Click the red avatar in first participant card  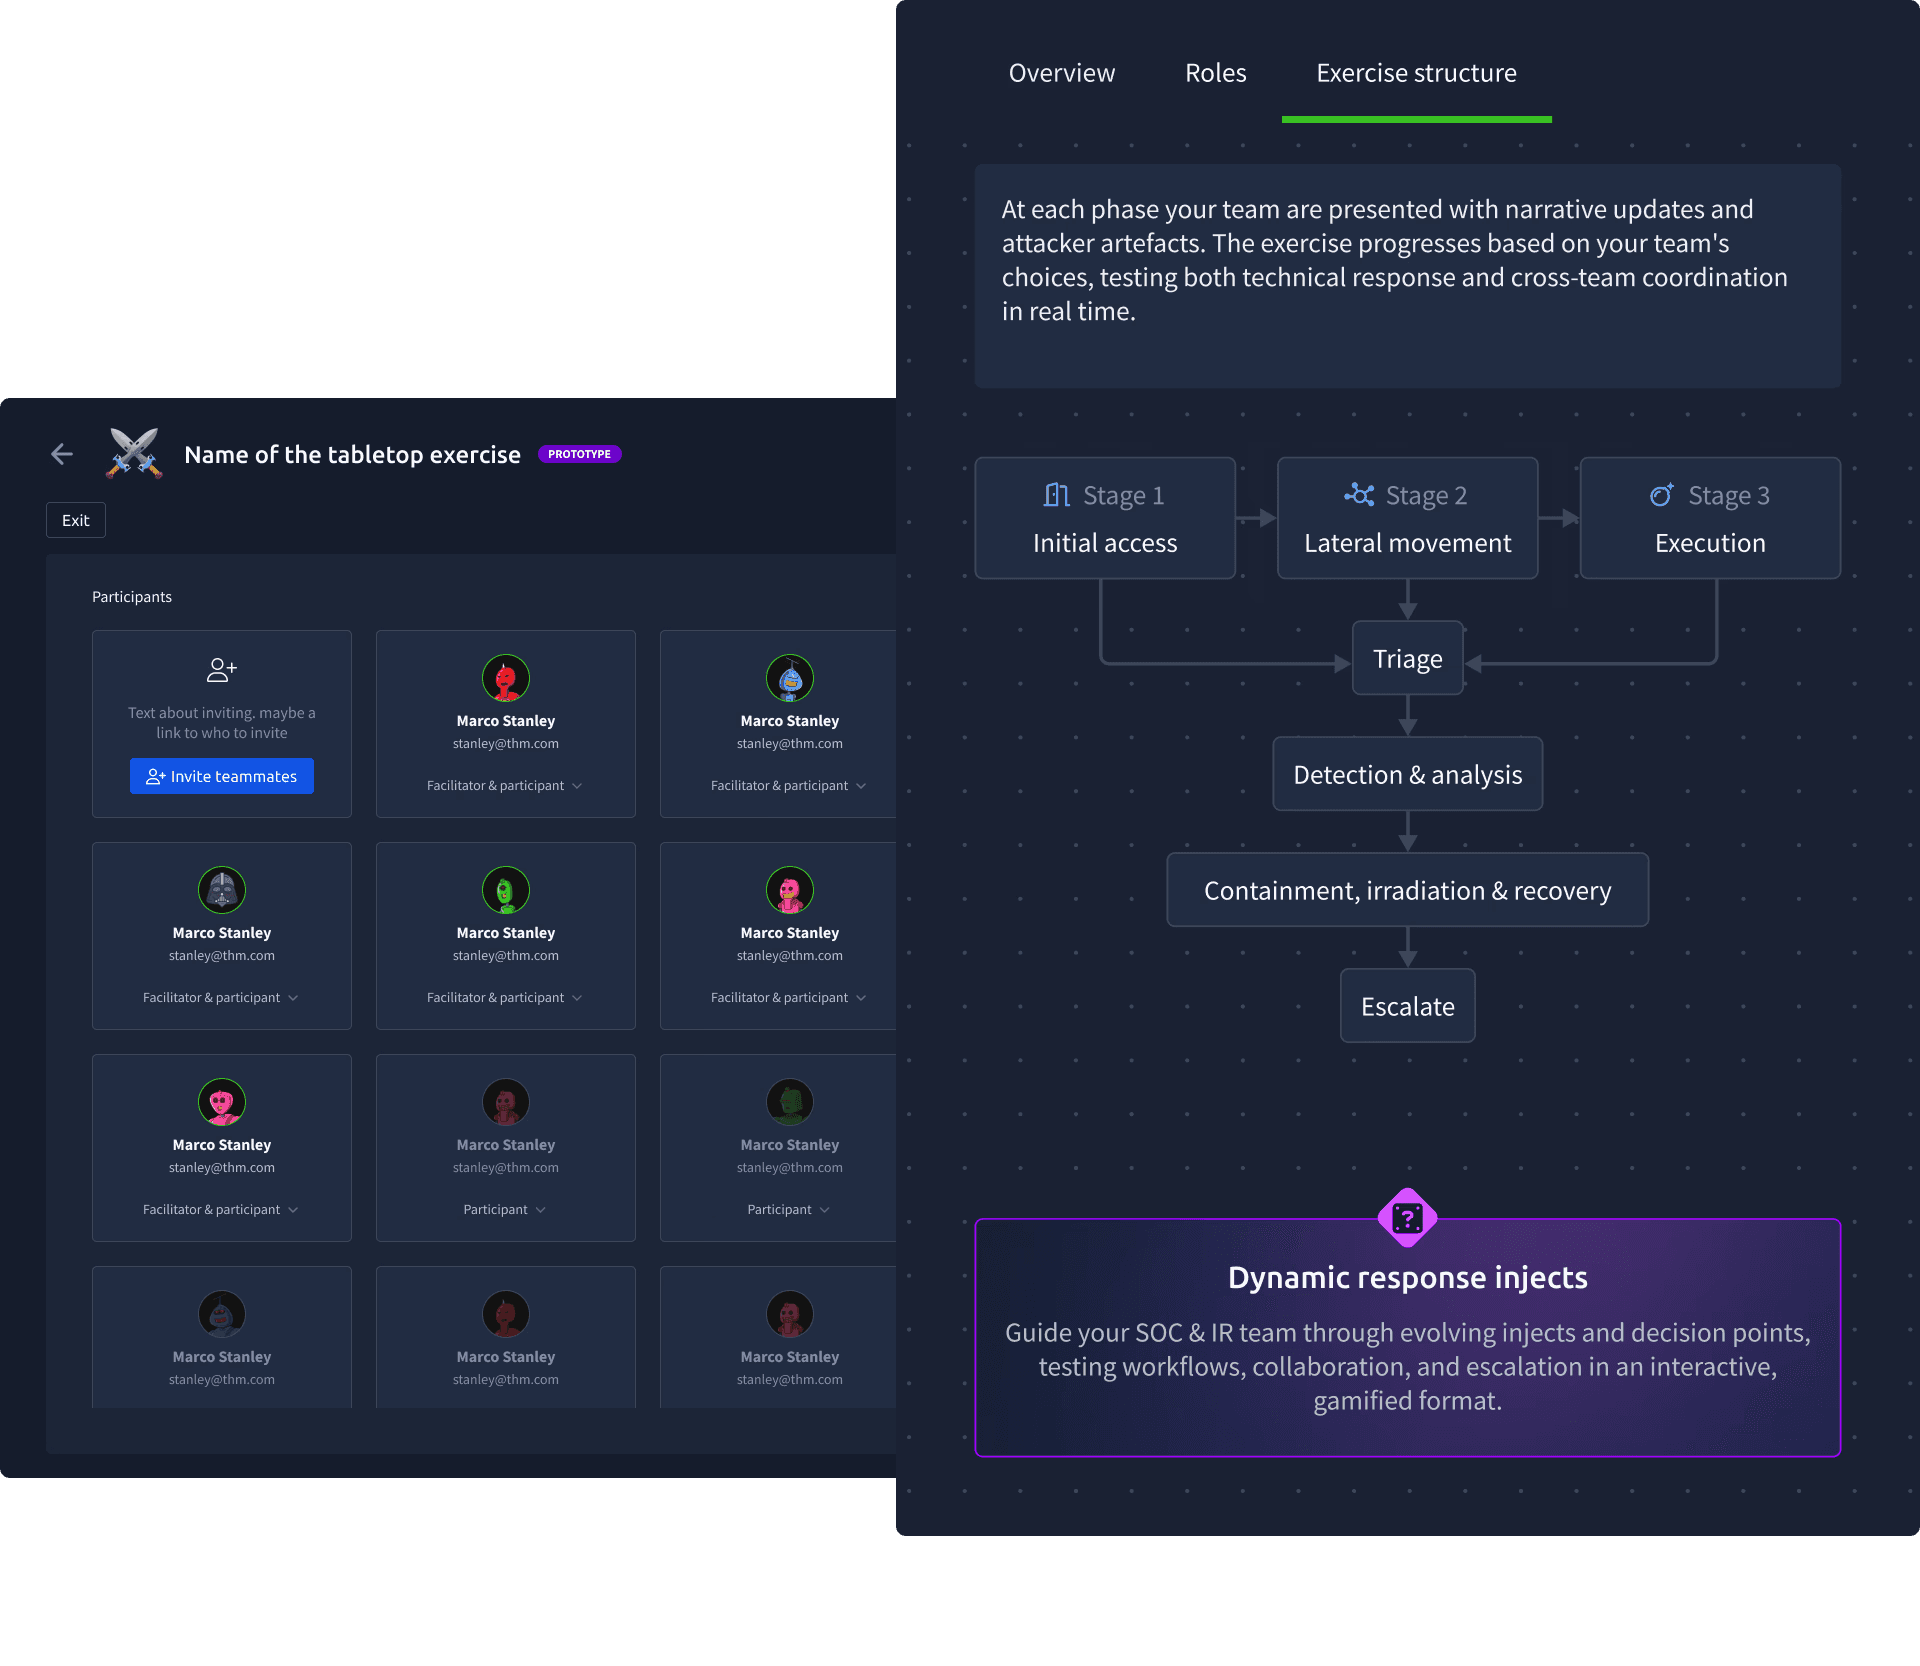point(505,678)
